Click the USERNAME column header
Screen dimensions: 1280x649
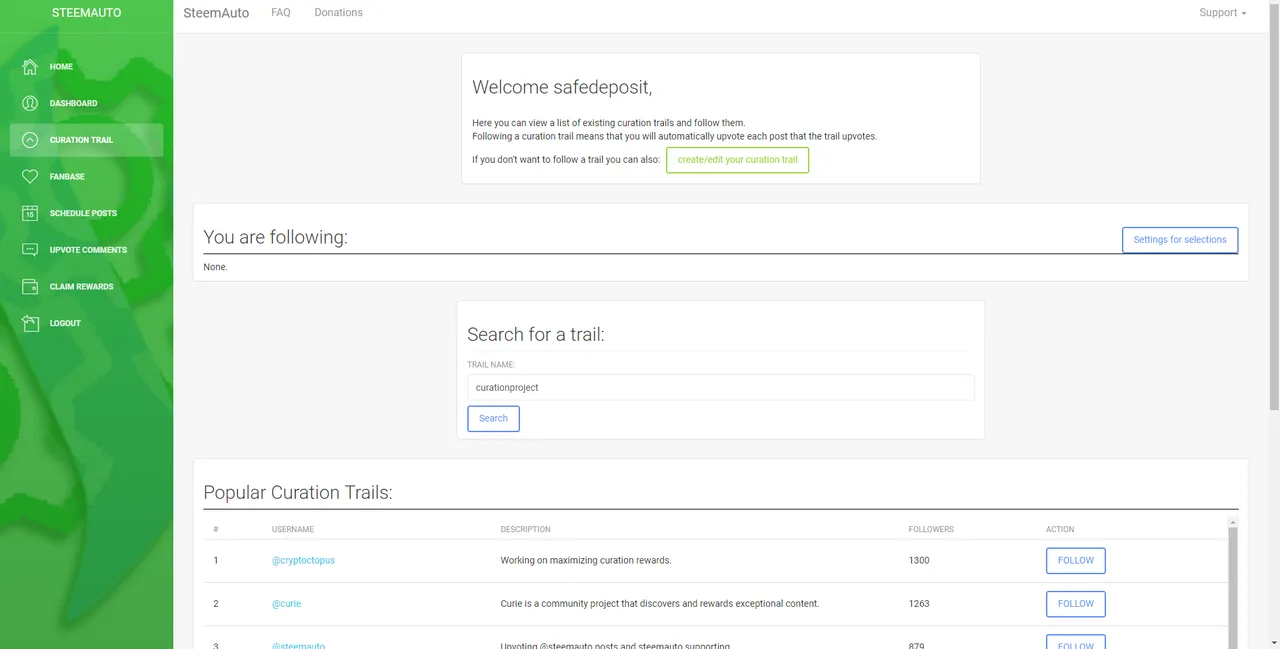click(x=293, y=529)
